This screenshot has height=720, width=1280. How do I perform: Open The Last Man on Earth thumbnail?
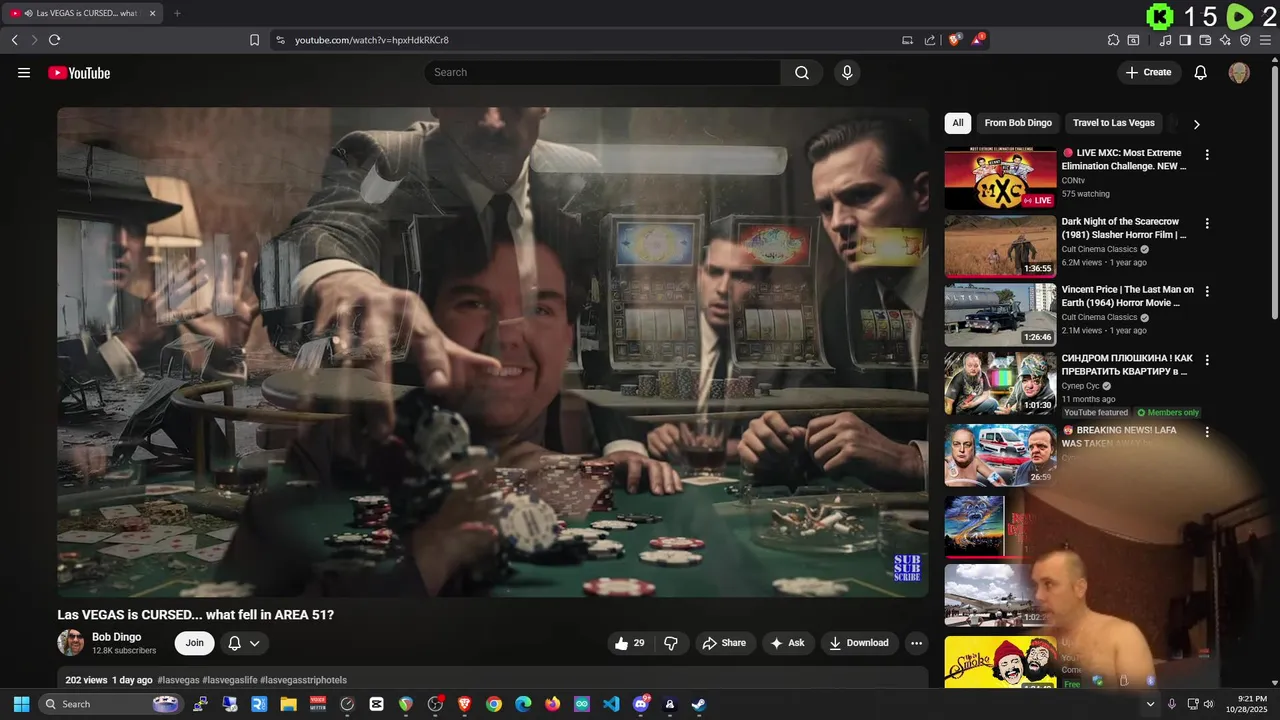click(1000, 315)
